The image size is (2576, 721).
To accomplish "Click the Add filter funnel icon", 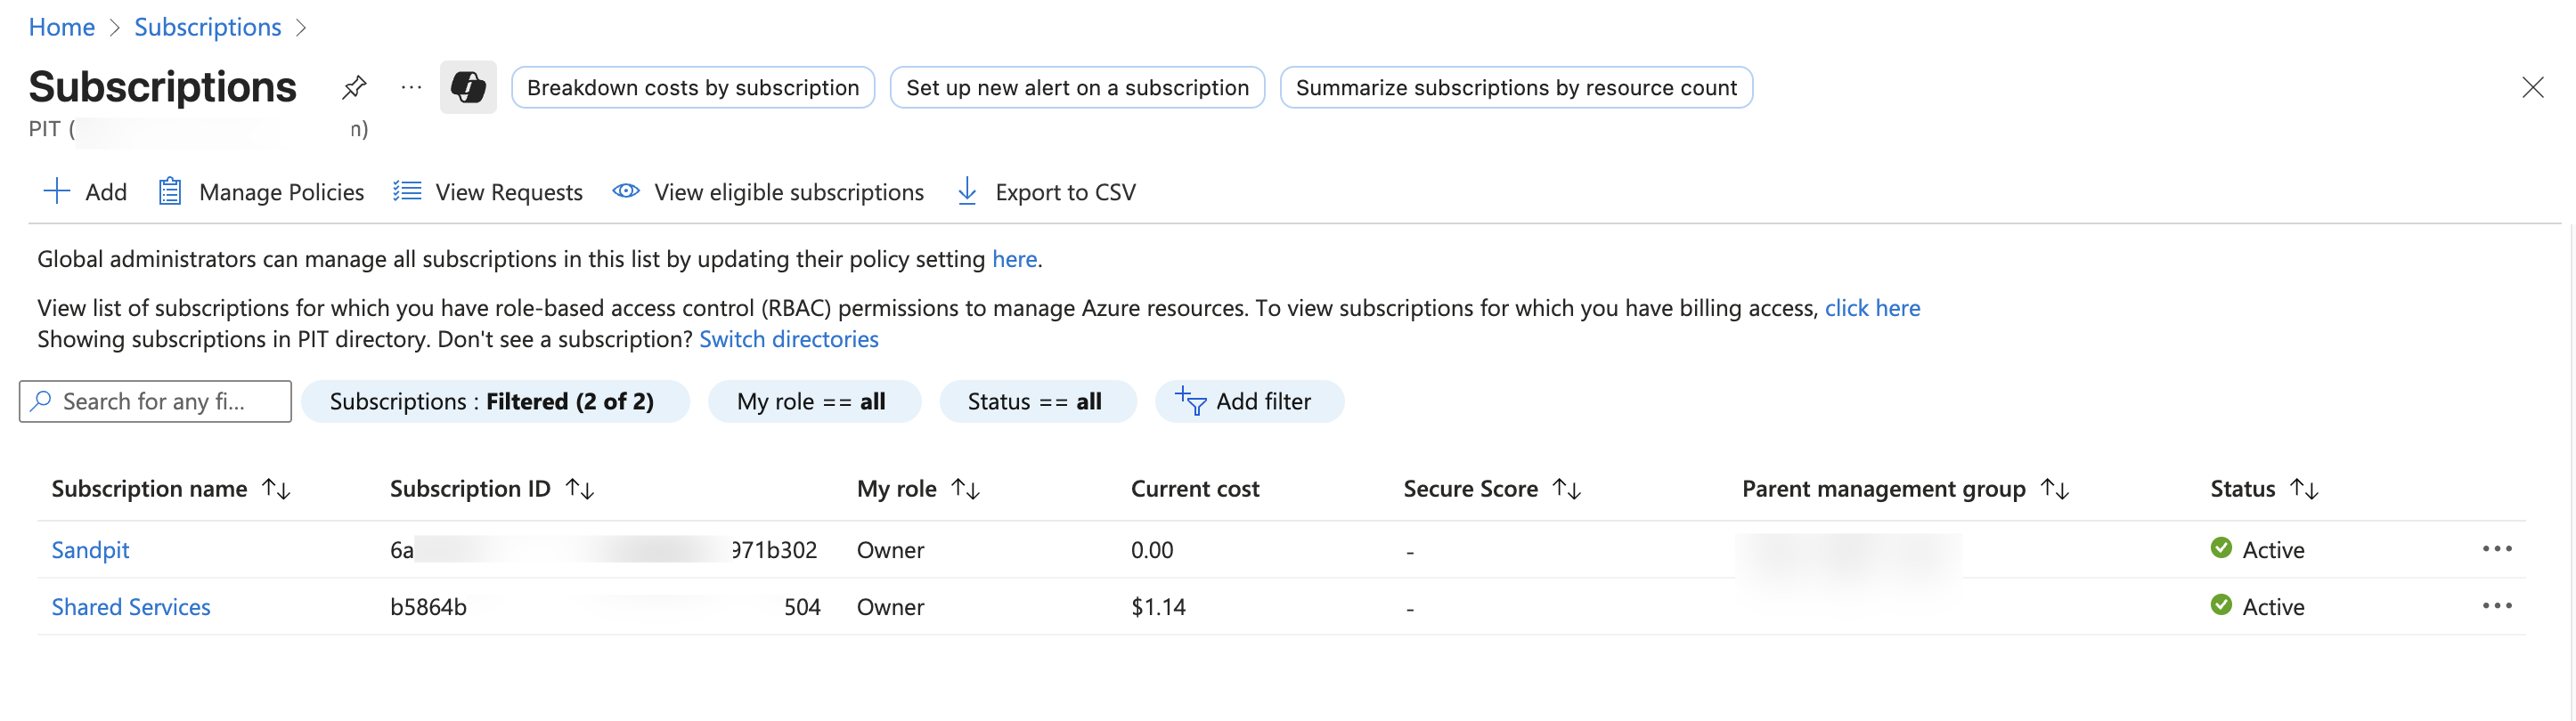I will coord(1190,401).
